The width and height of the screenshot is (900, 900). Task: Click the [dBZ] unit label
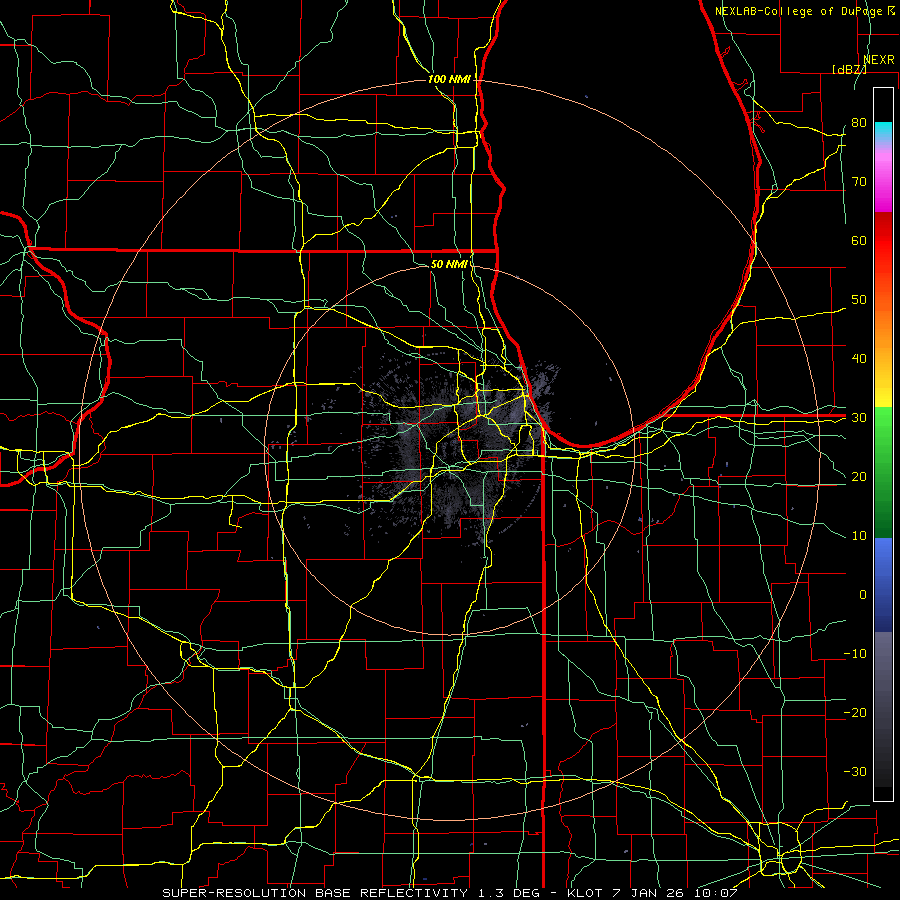(x=849, y=69)
